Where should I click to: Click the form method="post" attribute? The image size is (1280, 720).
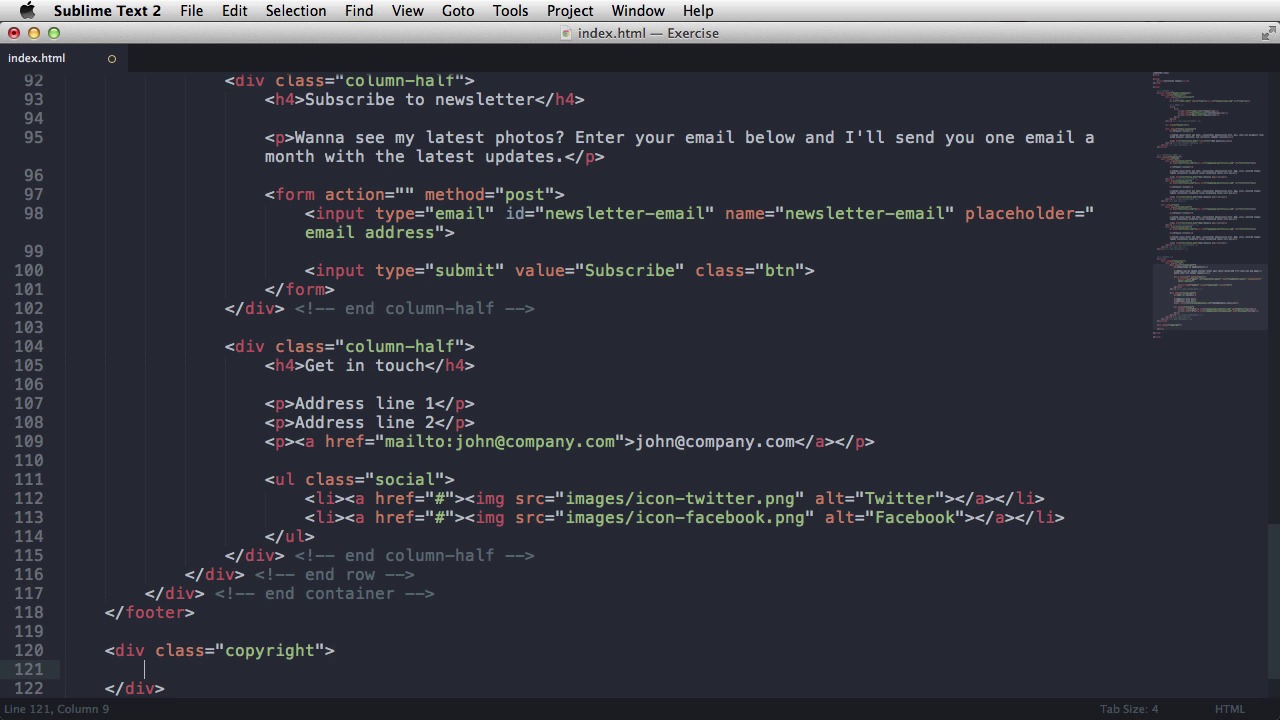tap(490, 194)
